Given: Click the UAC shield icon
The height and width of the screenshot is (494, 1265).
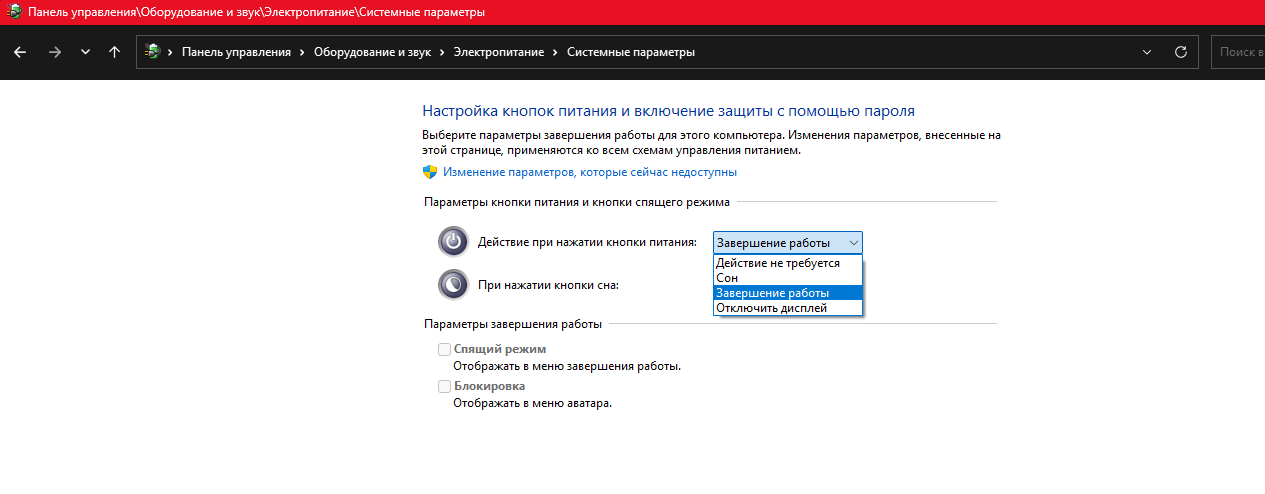Looking at the screenshot, I should tap(430, 172).
